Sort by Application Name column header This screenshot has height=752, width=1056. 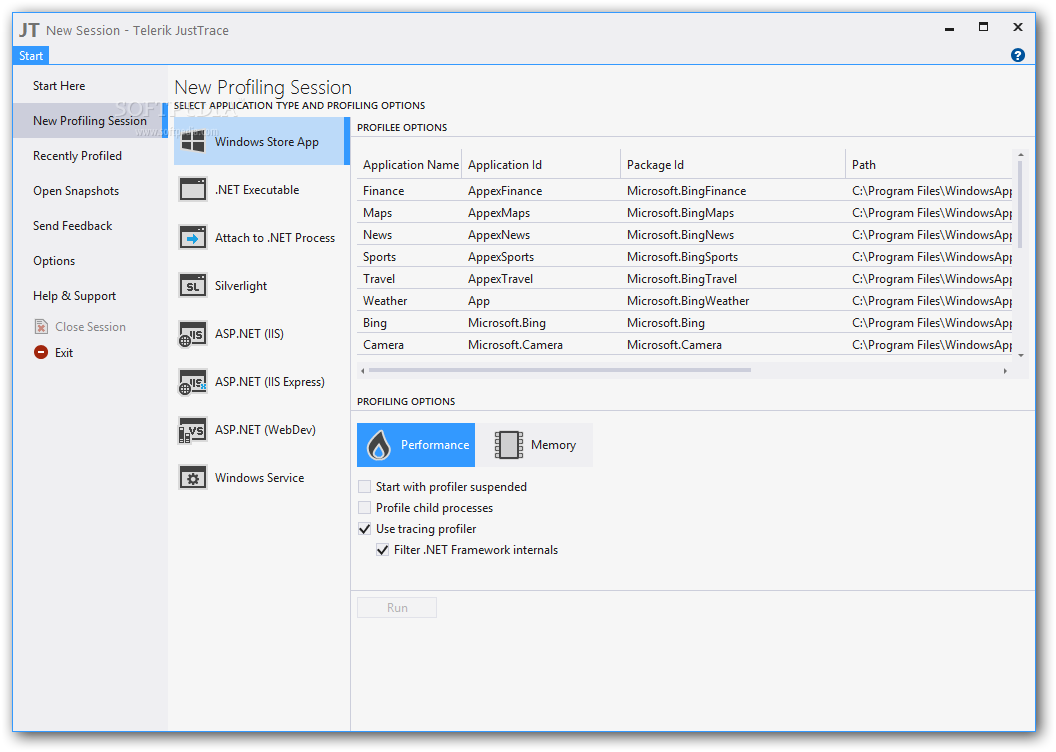point(410,165)
